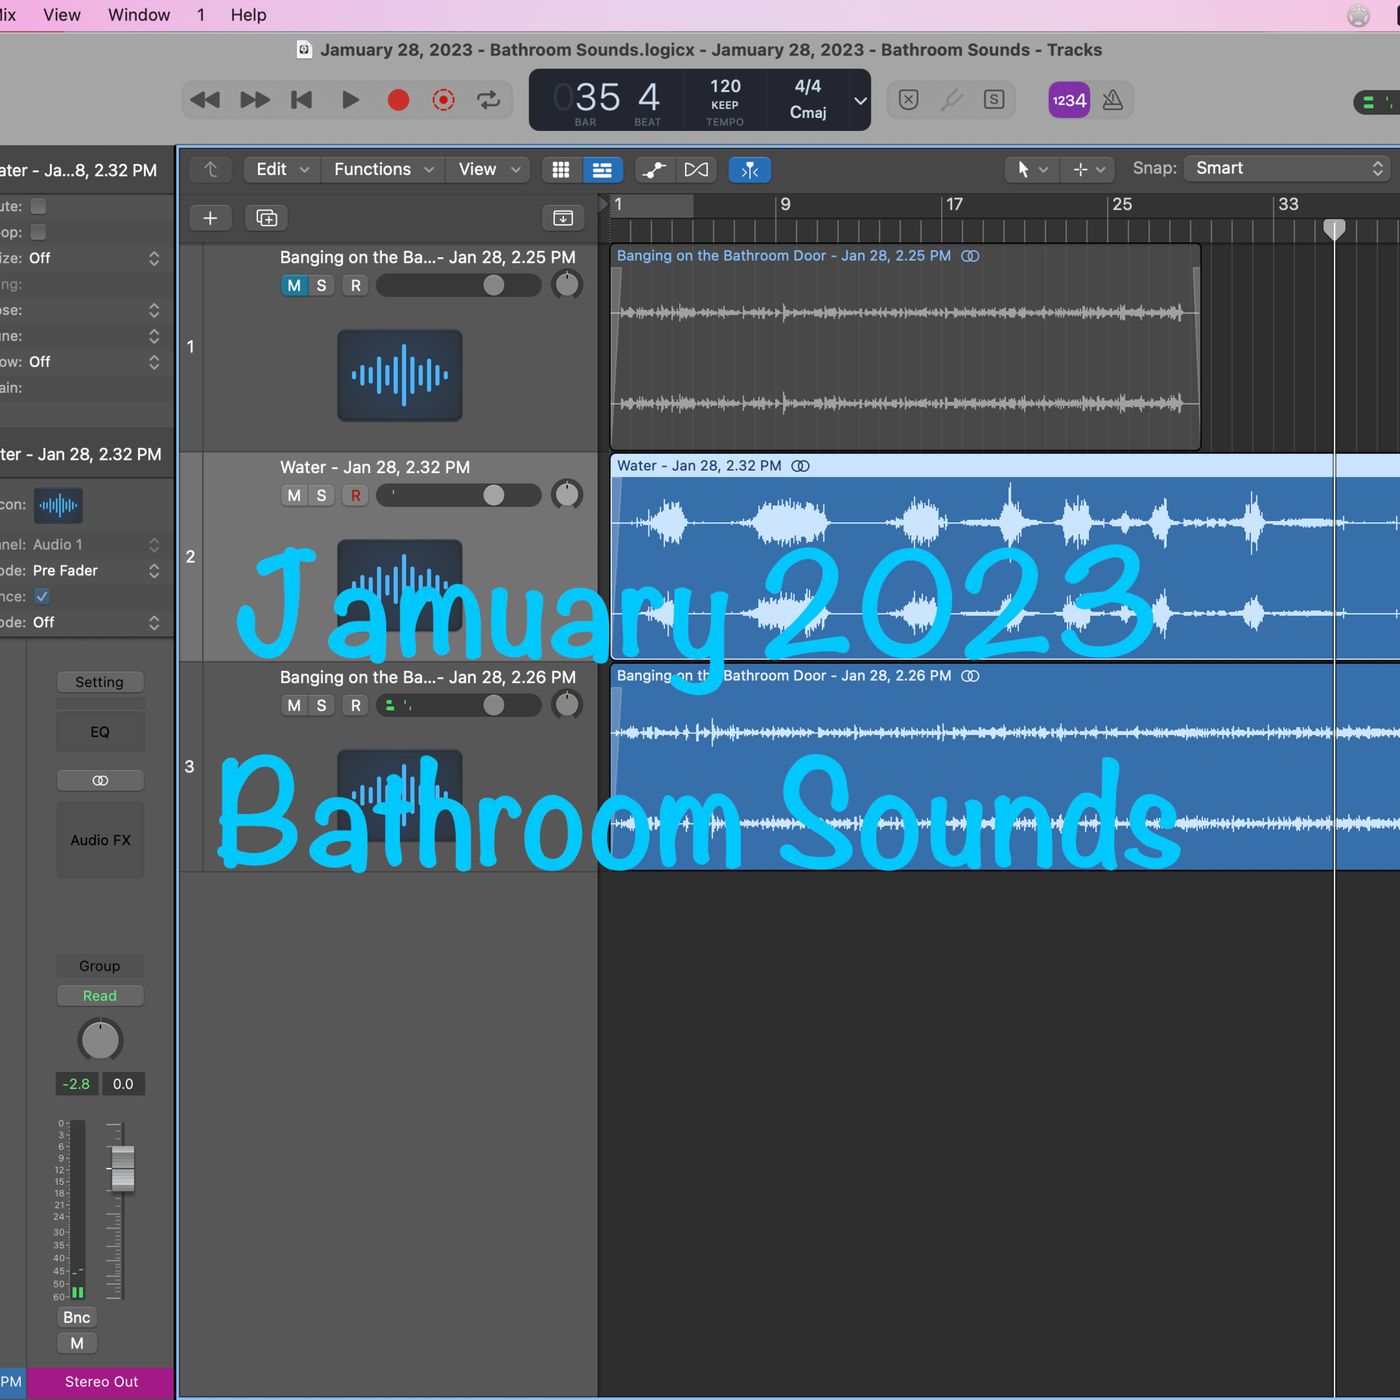
Task: Open the Window menu in the menu bar
Action: point(138,14)
